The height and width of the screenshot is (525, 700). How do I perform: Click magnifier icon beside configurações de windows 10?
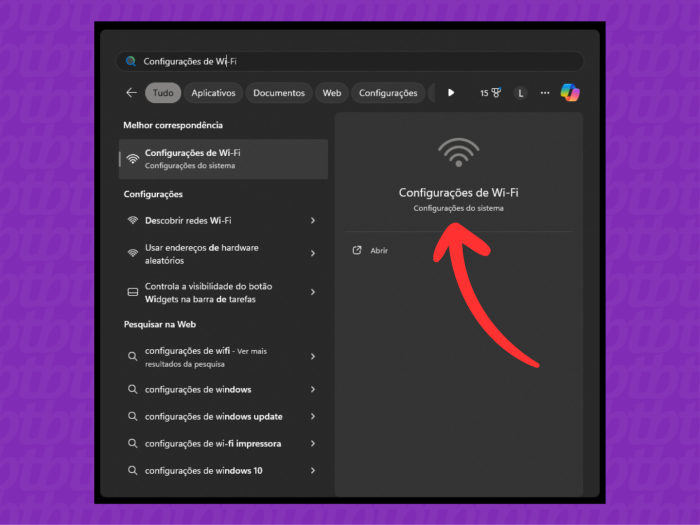pyautogui.click(x=133, y=471)
